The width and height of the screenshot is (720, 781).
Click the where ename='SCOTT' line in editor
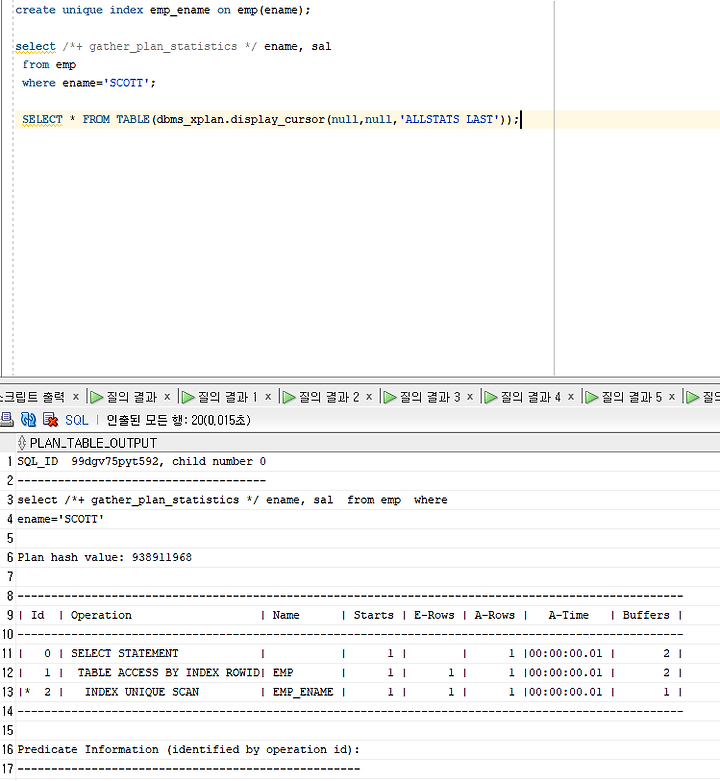89,83
